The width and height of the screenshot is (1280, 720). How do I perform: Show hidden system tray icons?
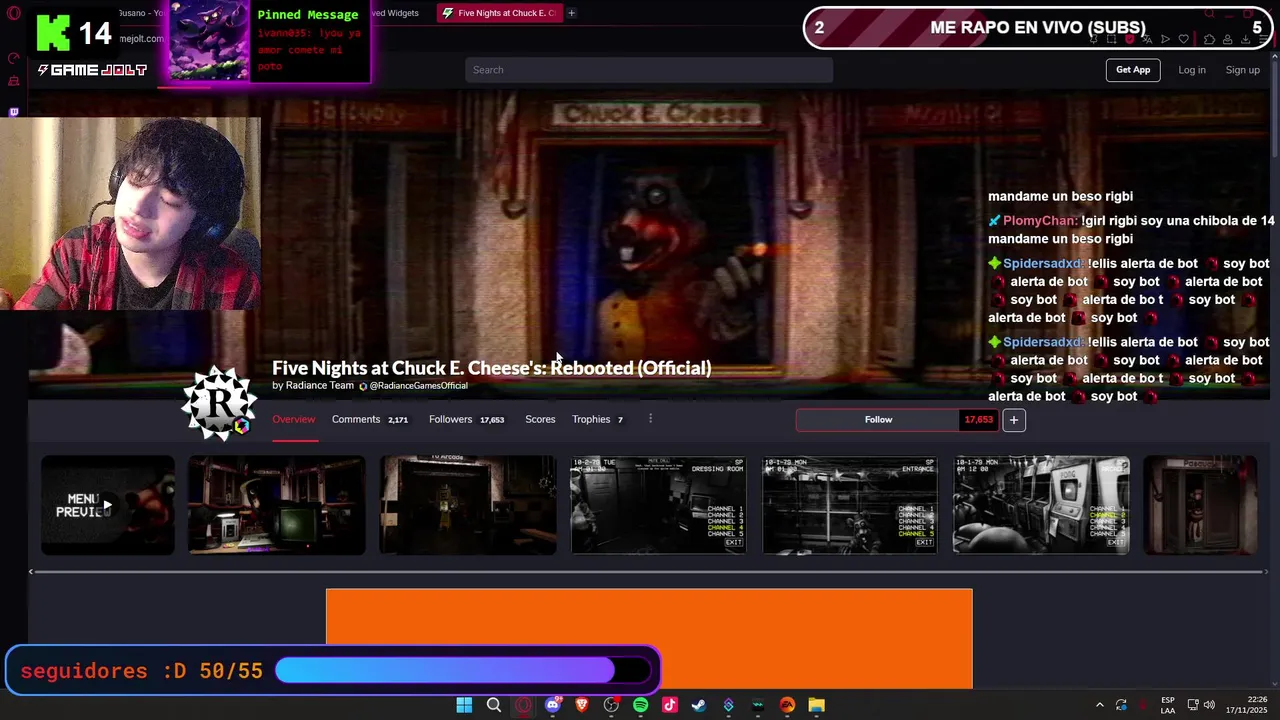[x=1099, y=705]
